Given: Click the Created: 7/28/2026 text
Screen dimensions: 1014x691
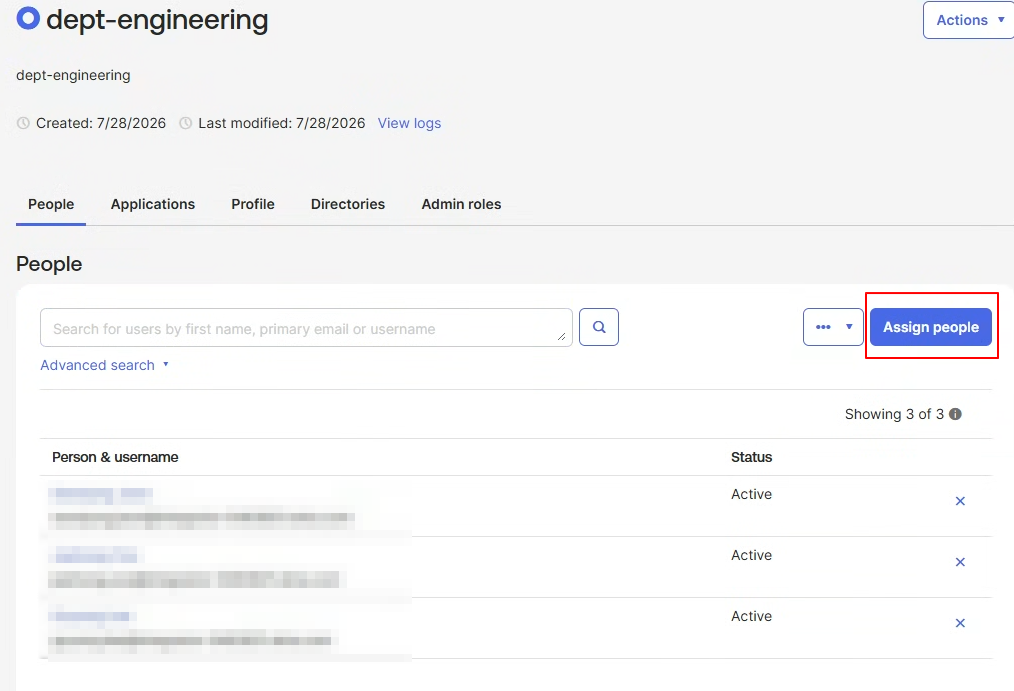Looking at the screenshot, I should pos(101,123).
